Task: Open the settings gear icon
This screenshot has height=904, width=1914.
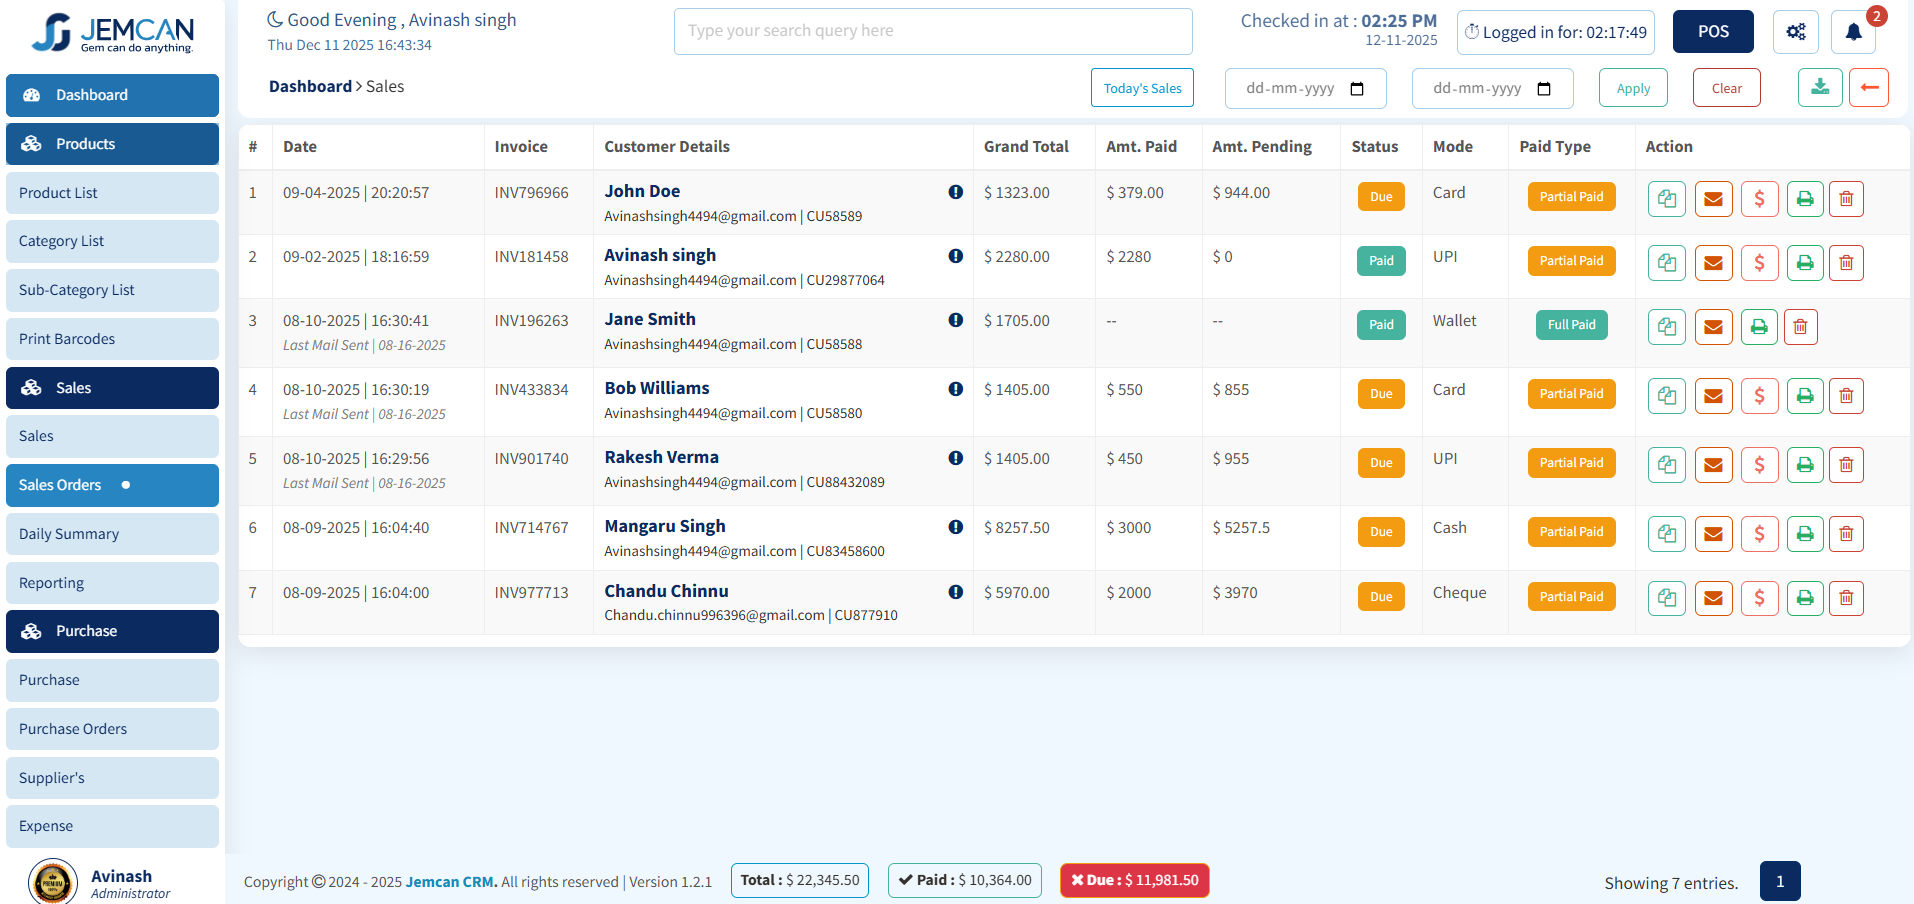Action: tap(1795, 31)
